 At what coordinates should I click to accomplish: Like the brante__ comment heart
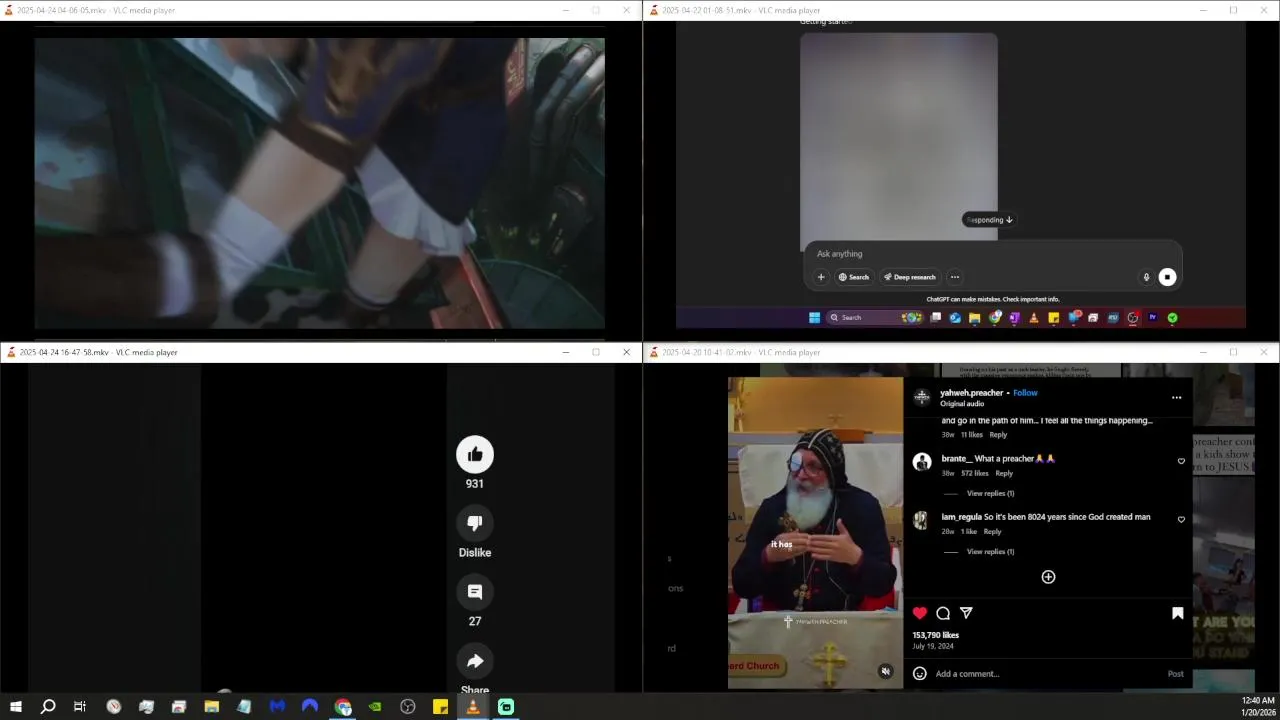coord(1181,461)
